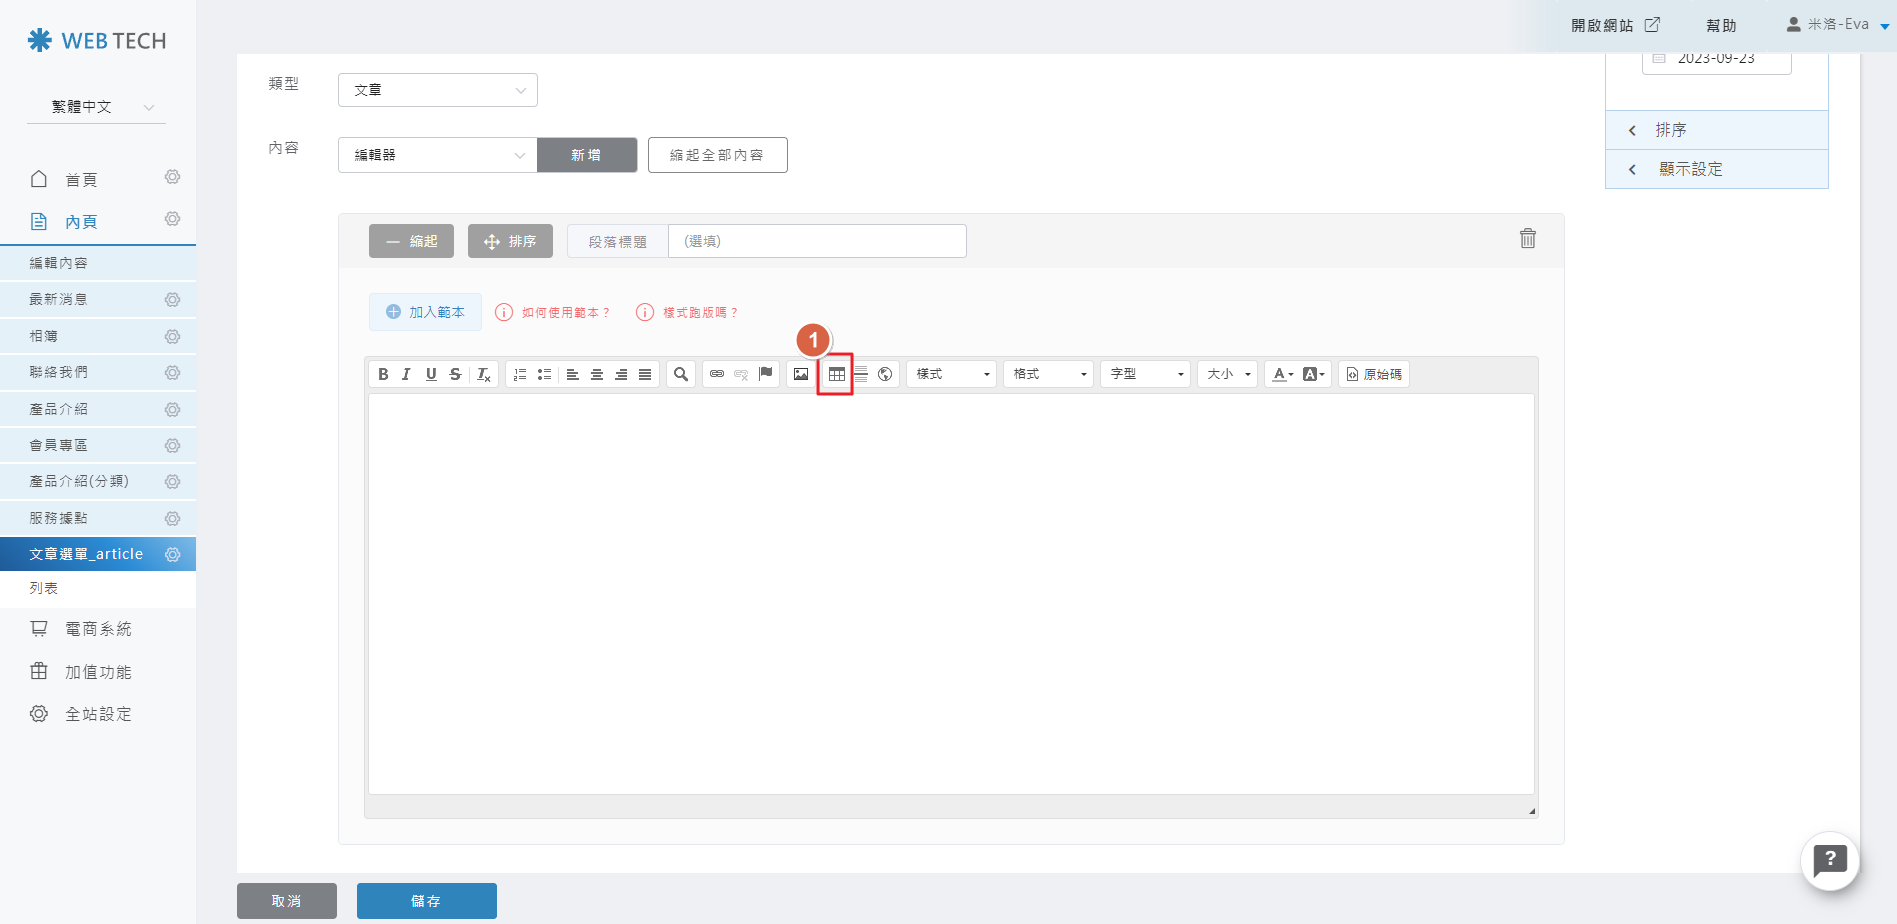Open find with the magnifier icon
The width and height of the screenshot is (1897, 924).
tap(681, 374)
